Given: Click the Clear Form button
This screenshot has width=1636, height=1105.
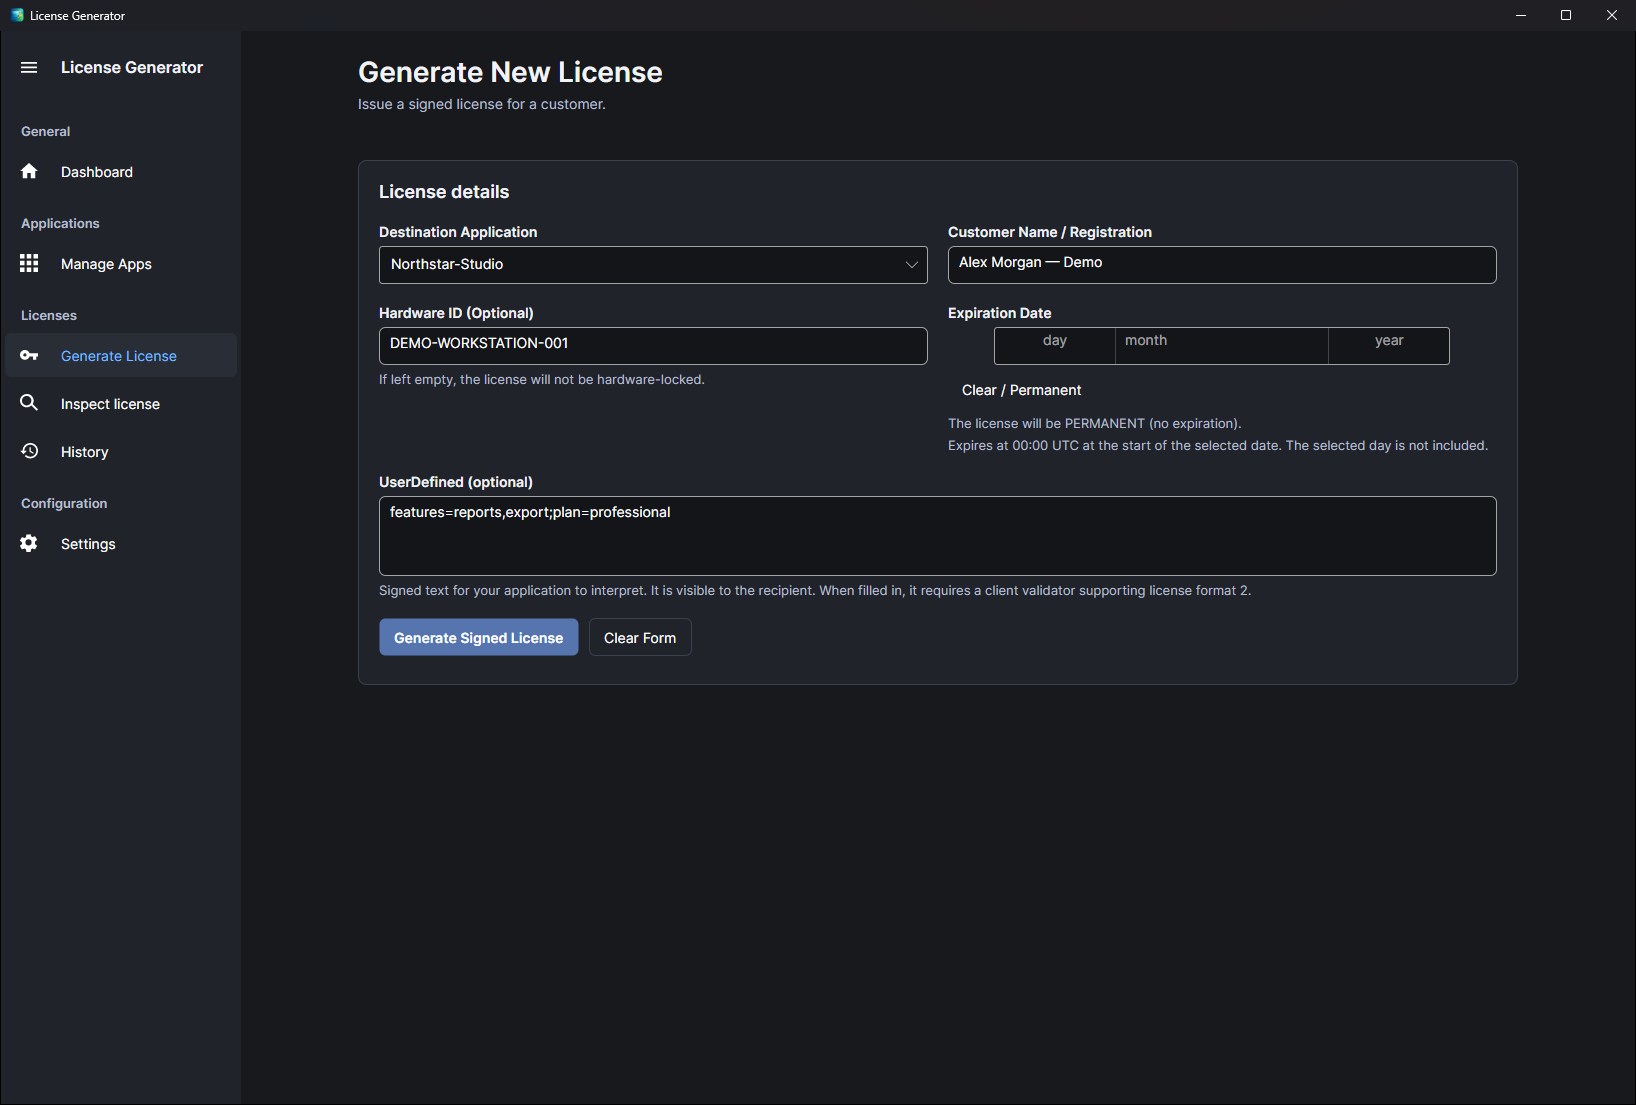Looking at the screenshot, I should tap(640, 638).
